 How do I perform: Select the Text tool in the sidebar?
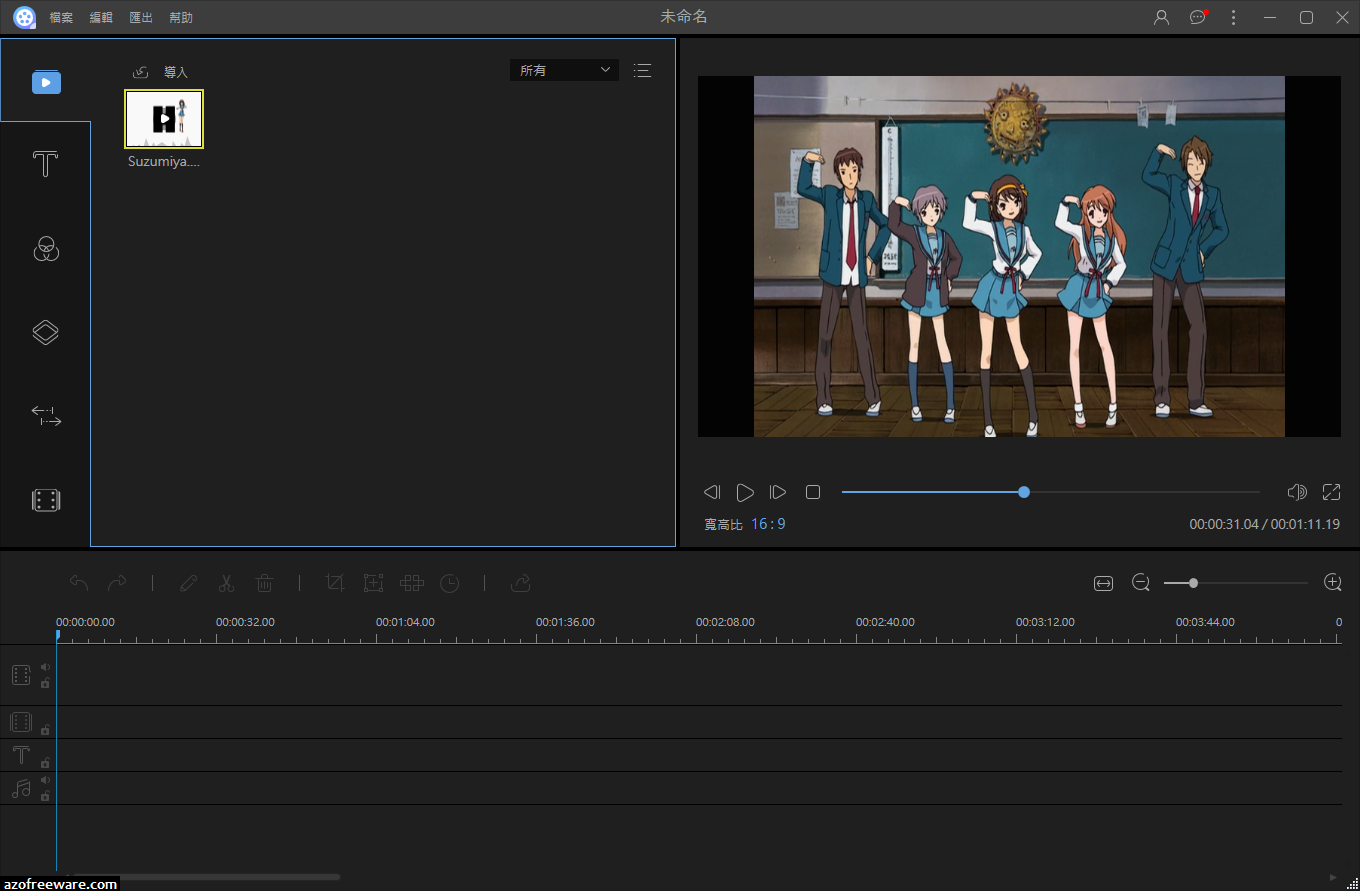tap(45, 163)
